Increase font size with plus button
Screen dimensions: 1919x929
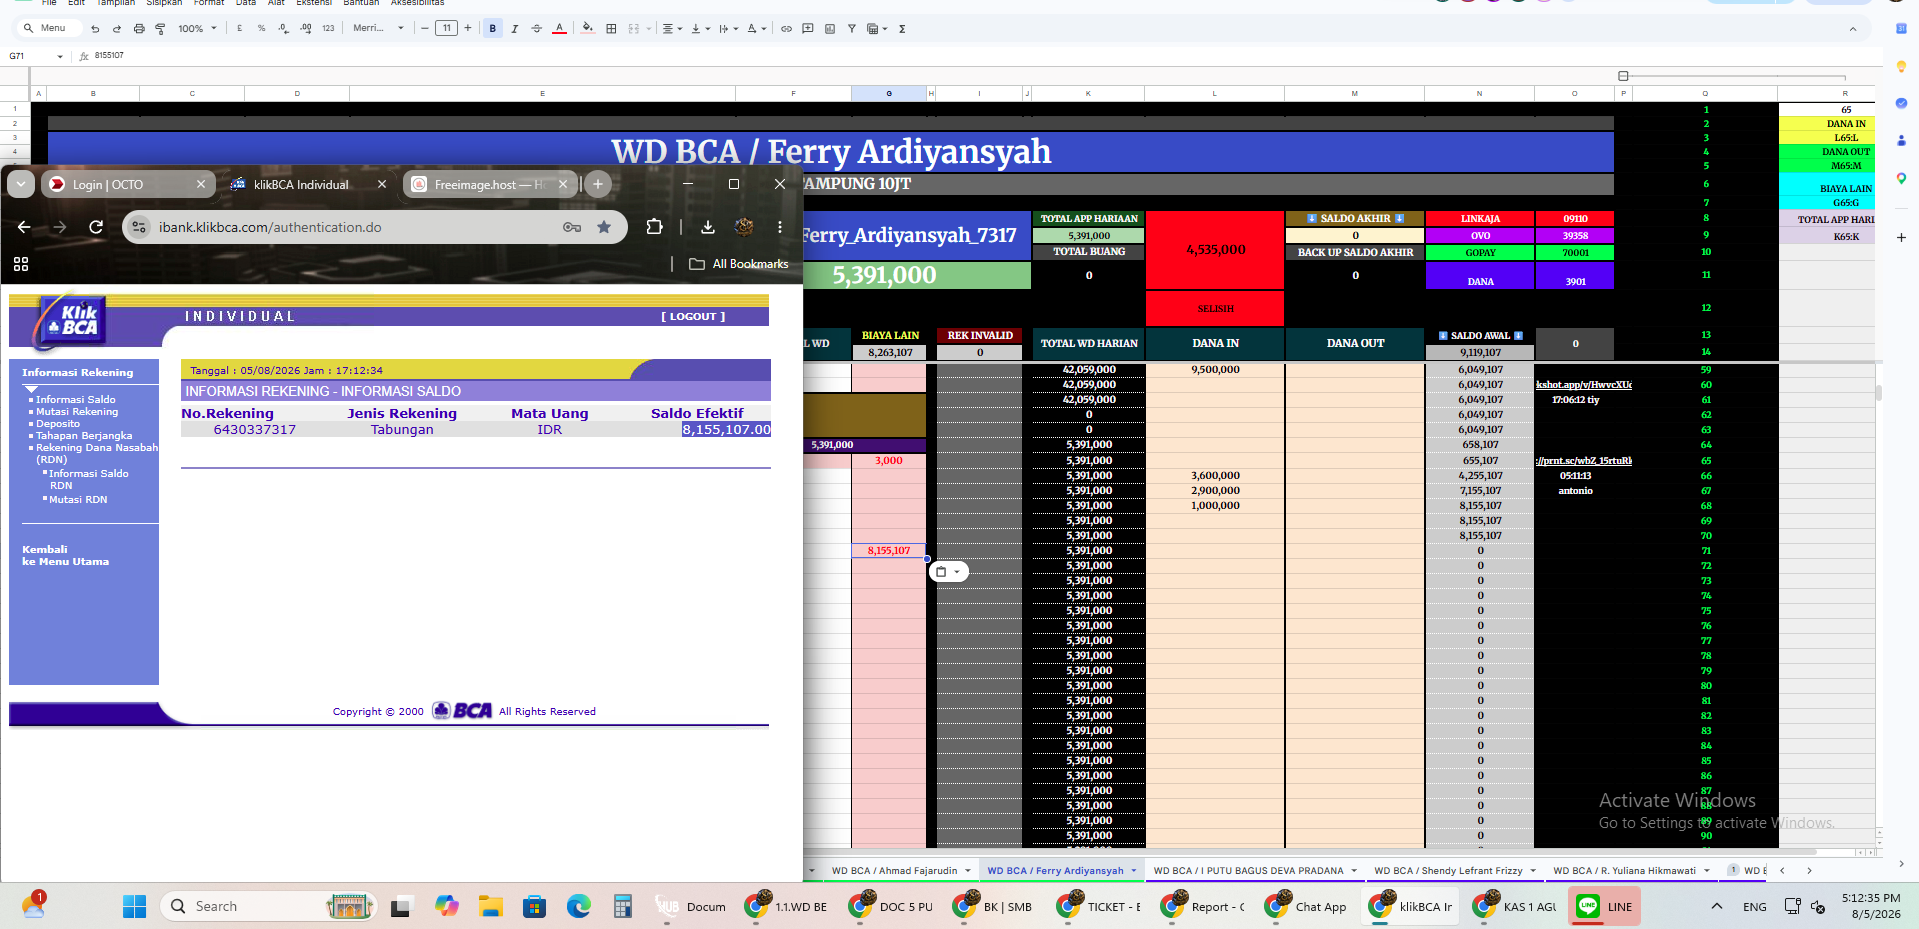(x=468, y=29)
